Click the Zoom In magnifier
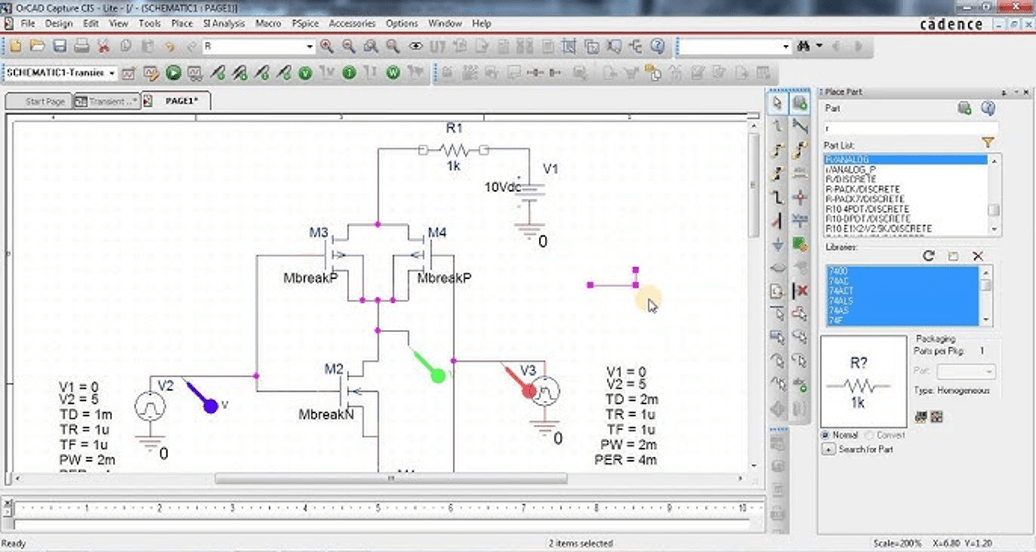1036x552 pixels. tap(326, 46)
